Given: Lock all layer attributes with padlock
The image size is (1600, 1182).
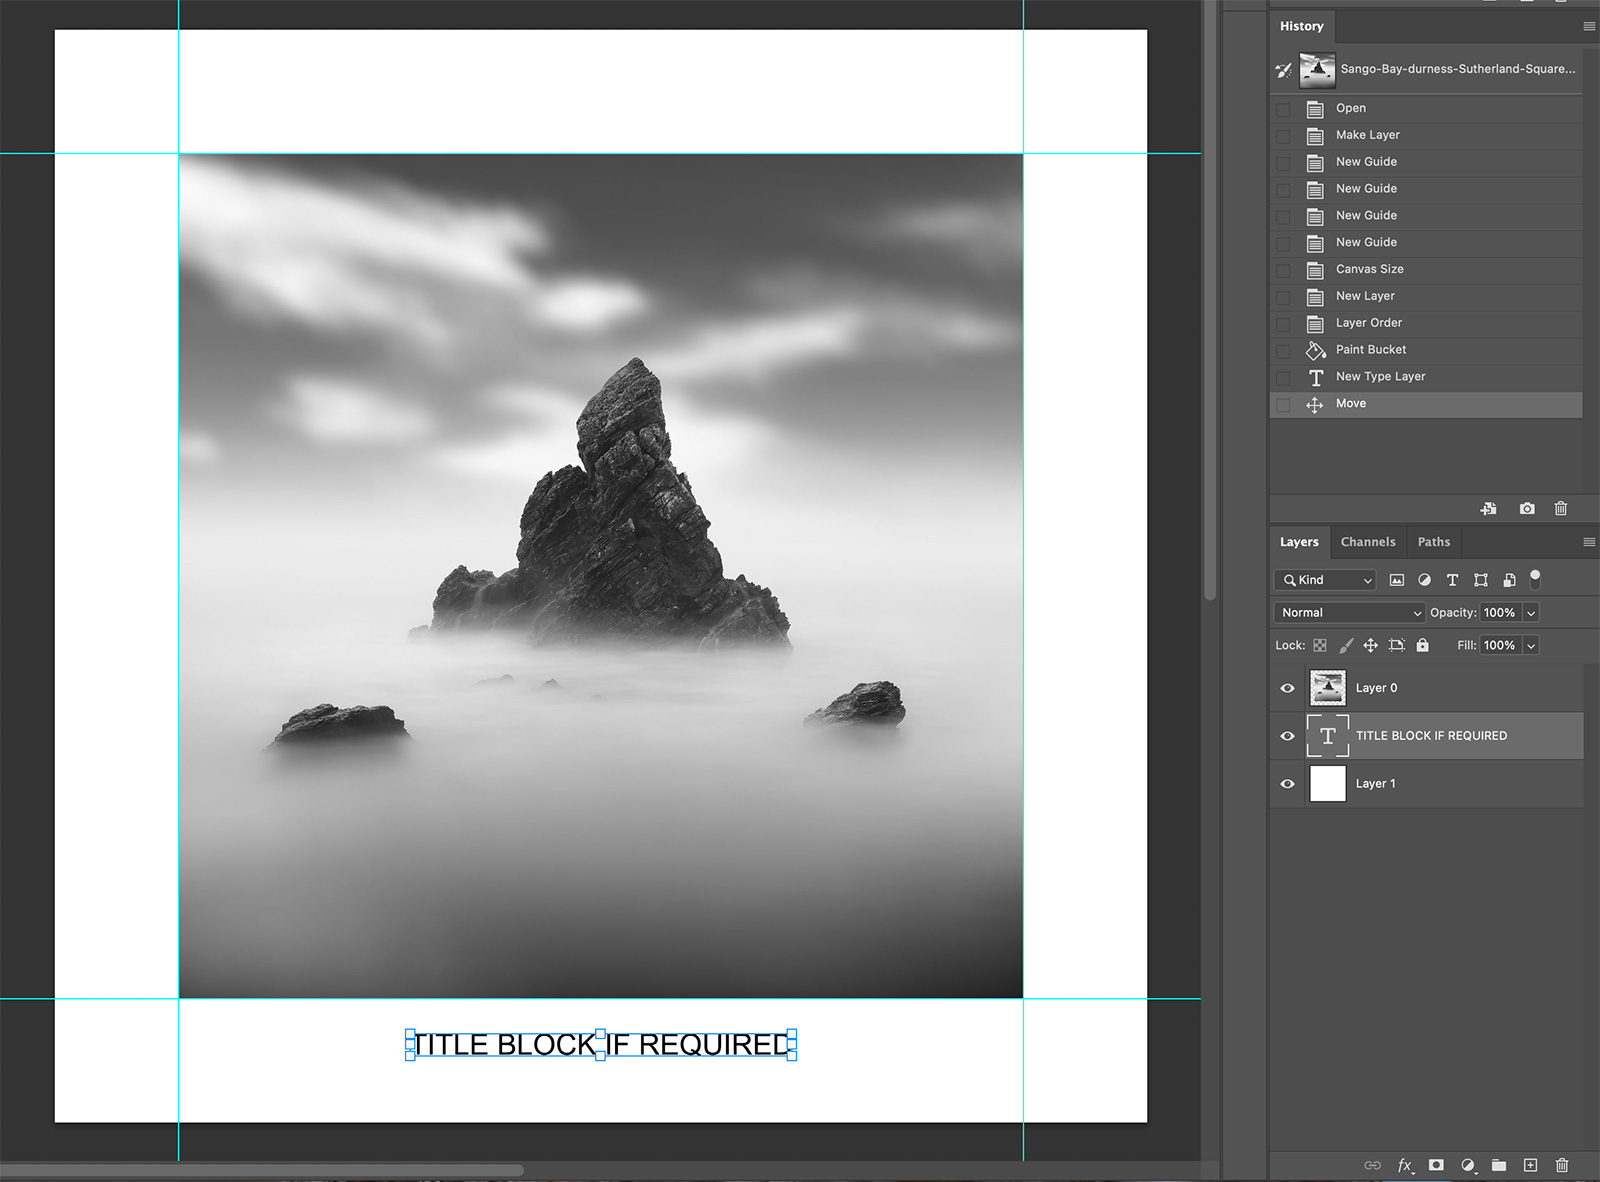Looking at the screenshot, I should [x=1423, y=645].
